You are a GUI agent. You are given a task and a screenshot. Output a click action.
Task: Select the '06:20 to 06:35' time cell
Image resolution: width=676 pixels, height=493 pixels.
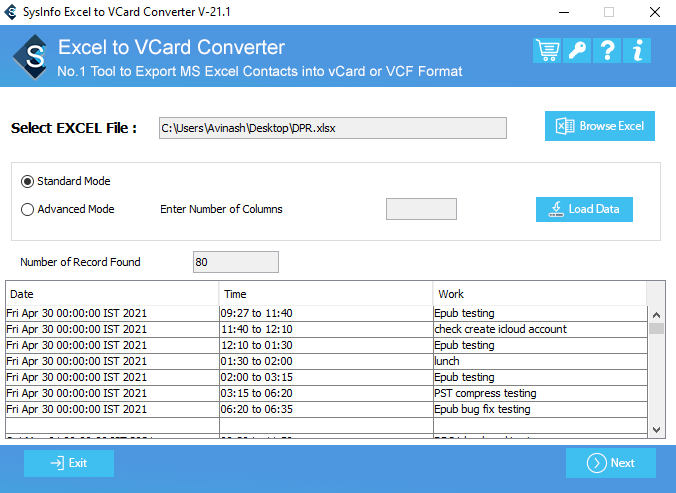pos(326,409)
